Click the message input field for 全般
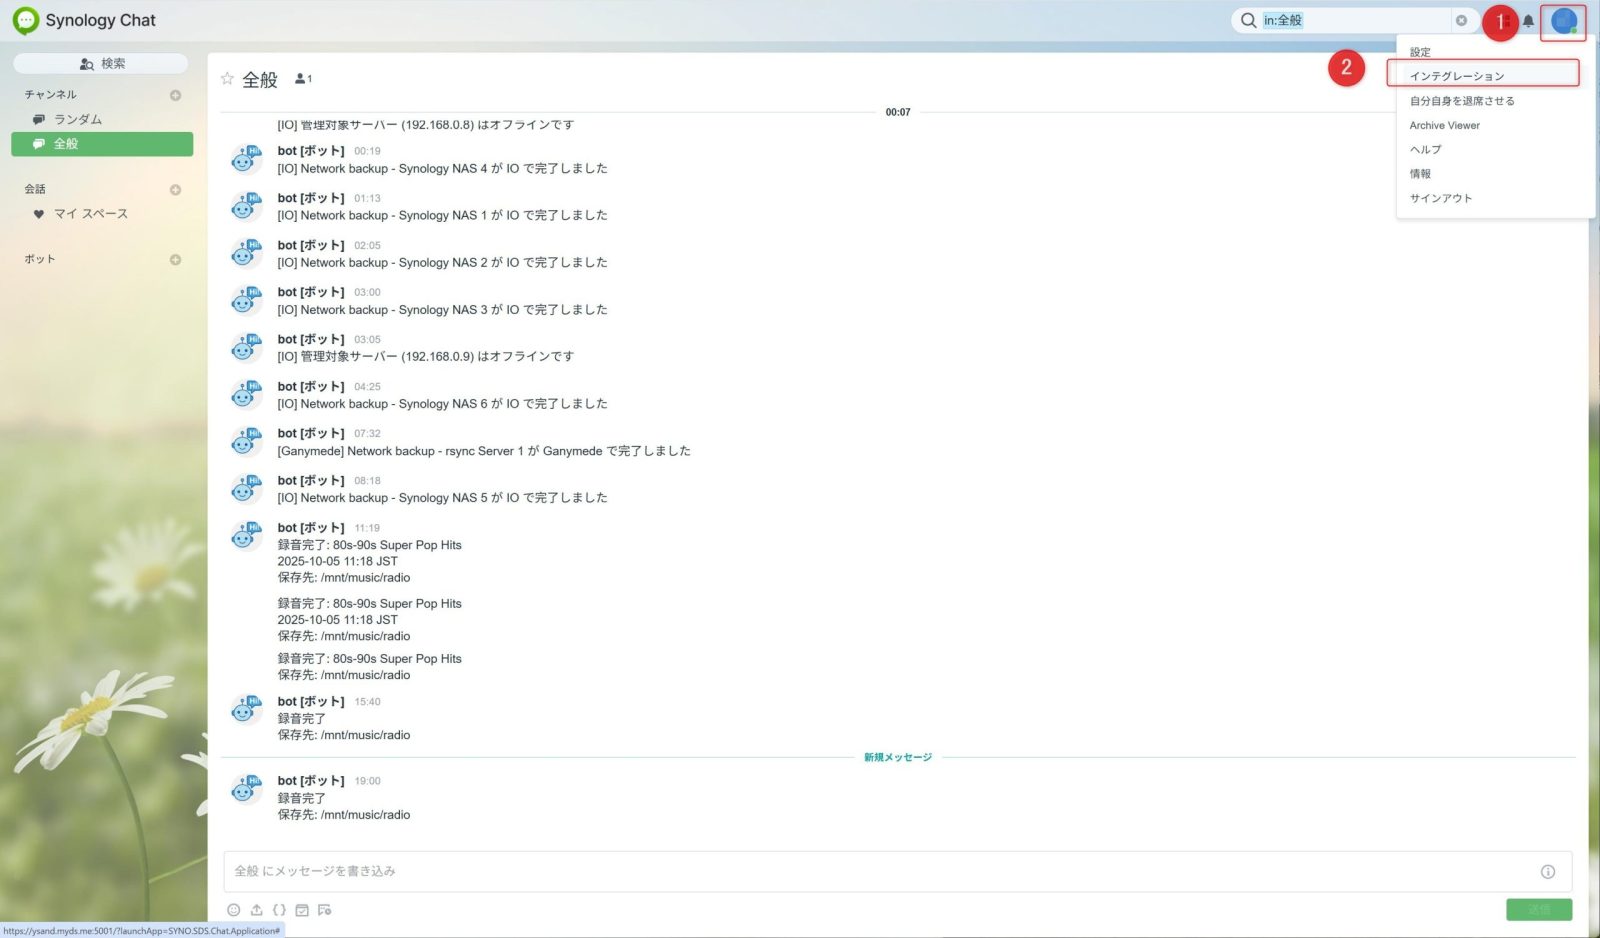Image resolution: width=1600 pixels, height=938 pixels. (x=880, y=872)
